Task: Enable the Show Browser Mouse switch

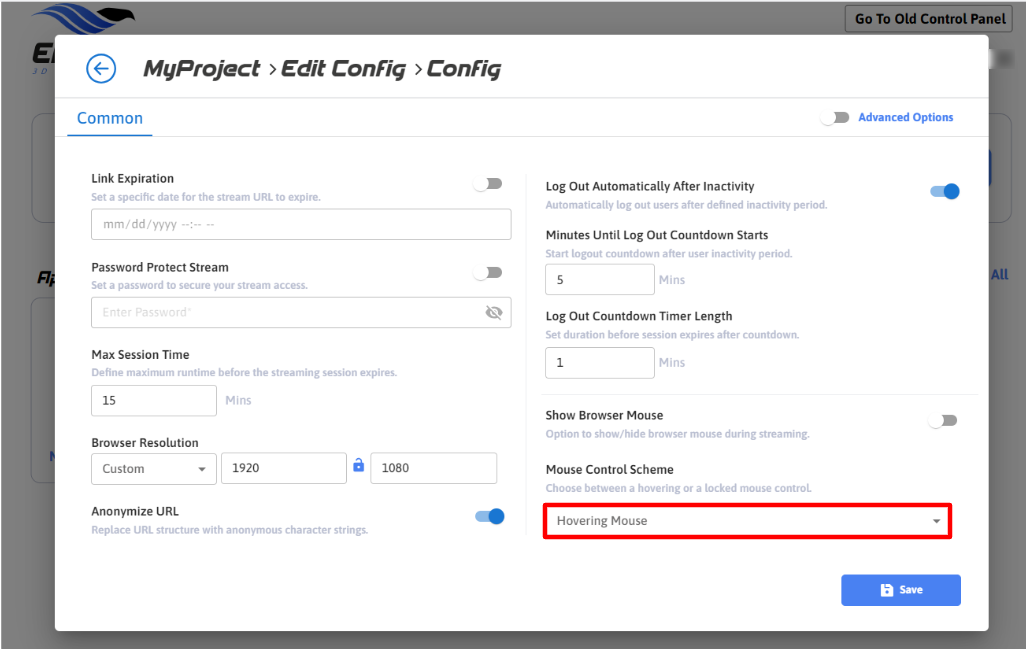Action: 942,421
